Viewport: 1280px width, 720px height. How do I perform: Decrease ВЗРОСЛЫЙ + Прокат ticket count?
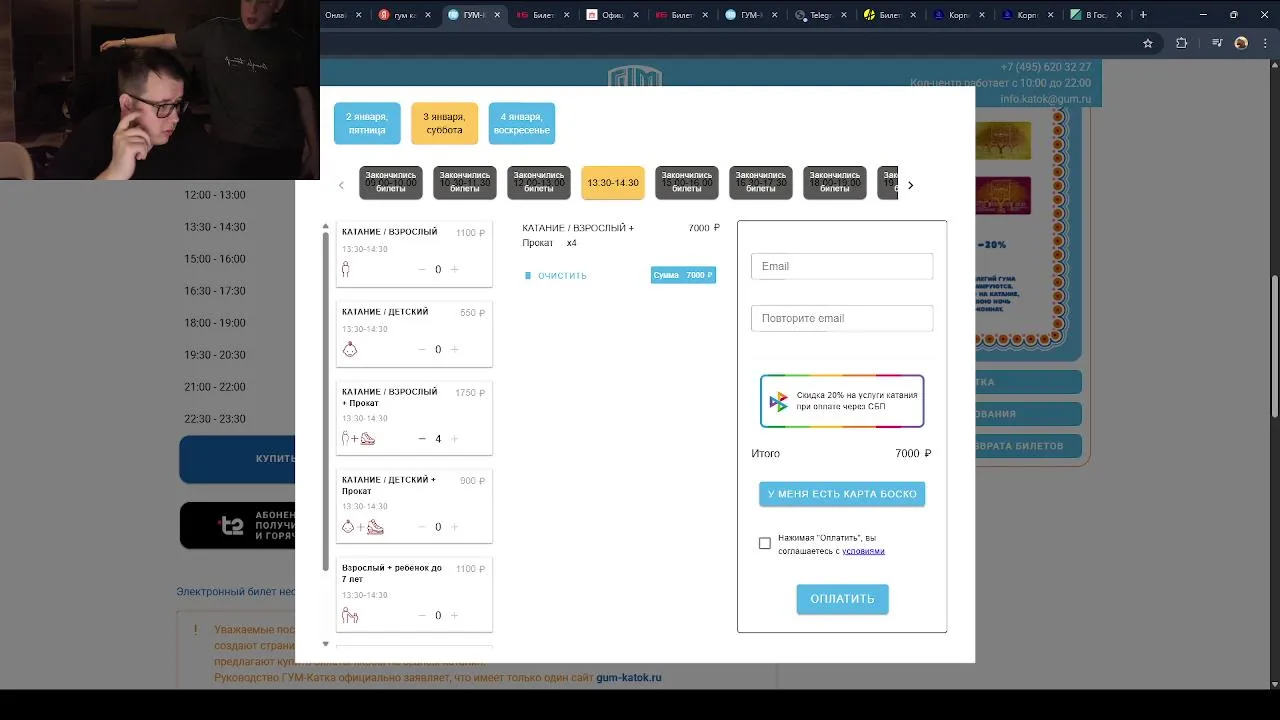coord(422,439)
